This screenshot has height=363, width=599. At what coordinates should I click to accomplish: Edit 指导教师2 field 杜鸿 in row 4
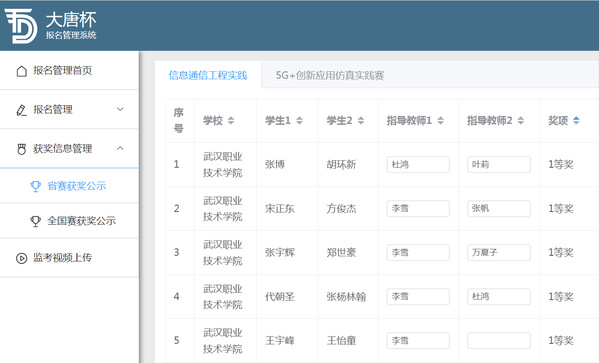(x=499, y=297)
